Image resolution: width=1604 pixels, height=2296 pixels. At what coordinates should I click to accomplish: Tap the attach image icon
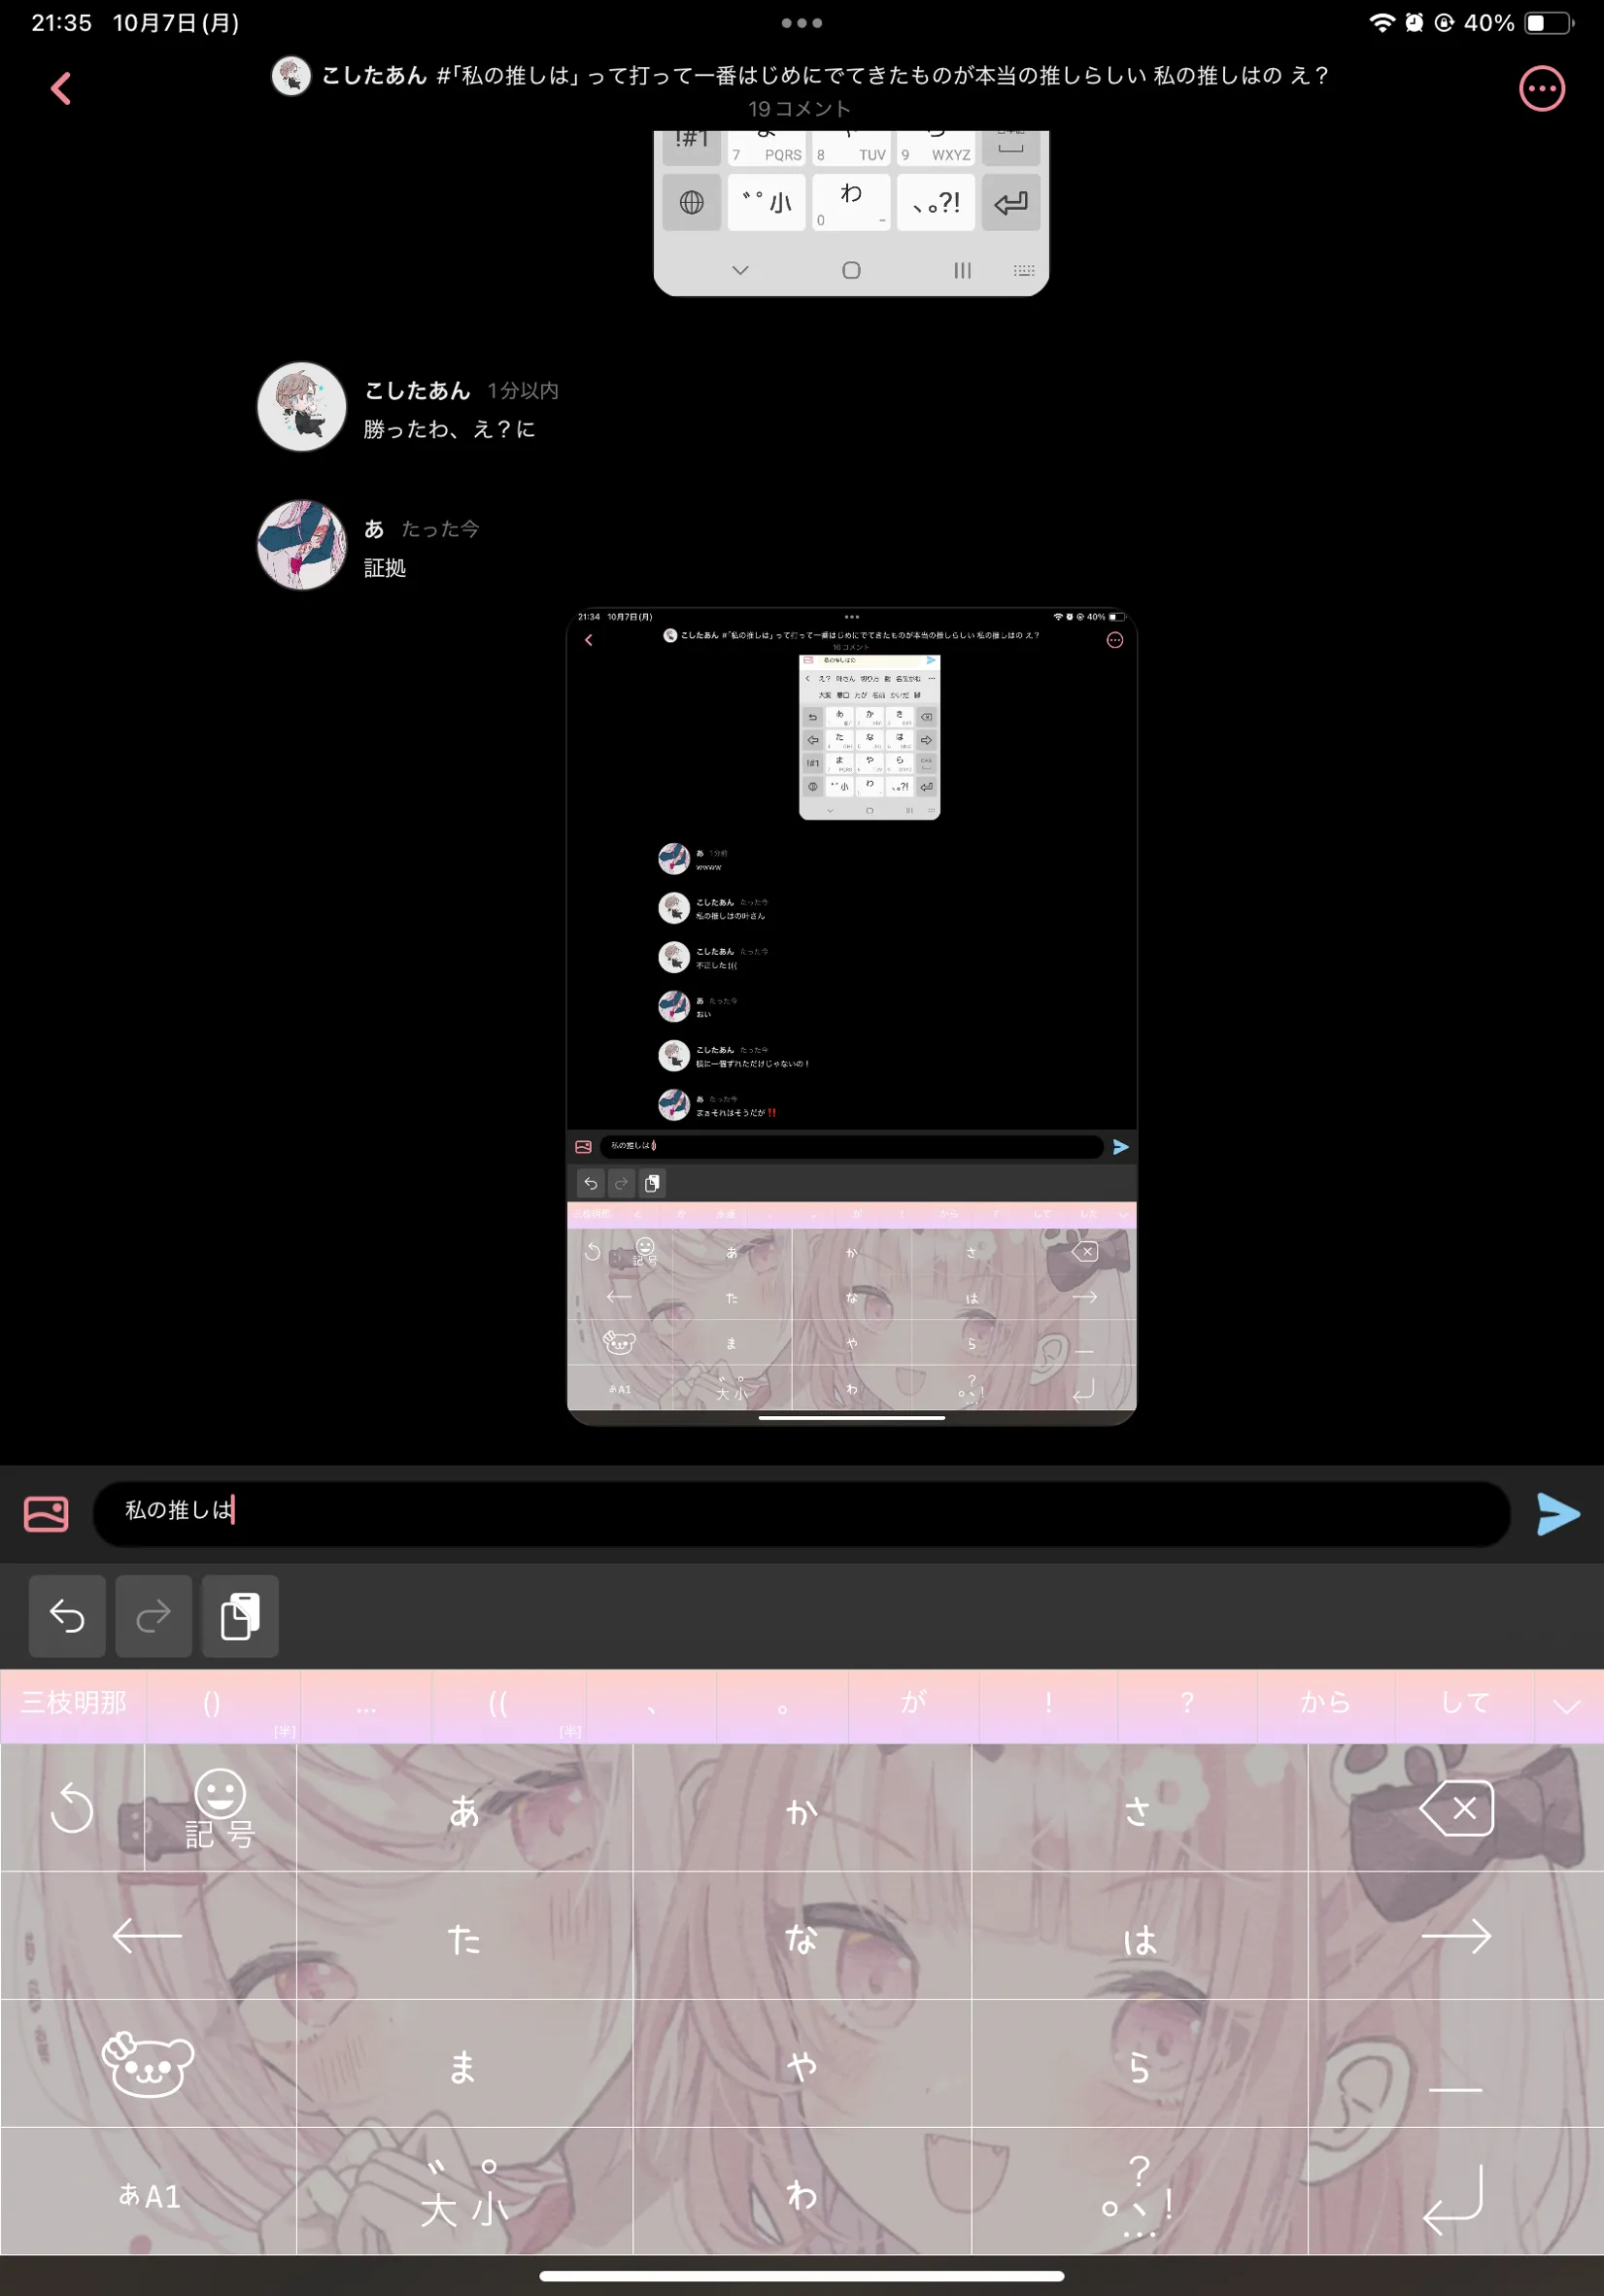pyautogui.click(x=46, y=1513)
